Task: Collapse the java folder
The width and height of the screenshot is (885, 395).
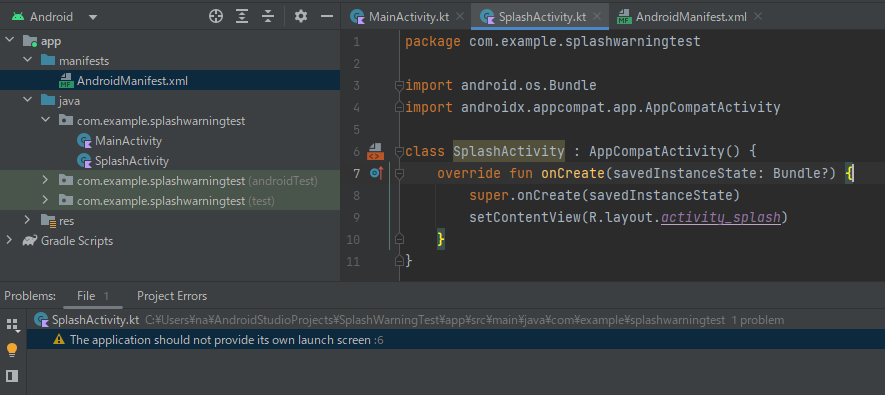Action: click(x=27, y=100)
